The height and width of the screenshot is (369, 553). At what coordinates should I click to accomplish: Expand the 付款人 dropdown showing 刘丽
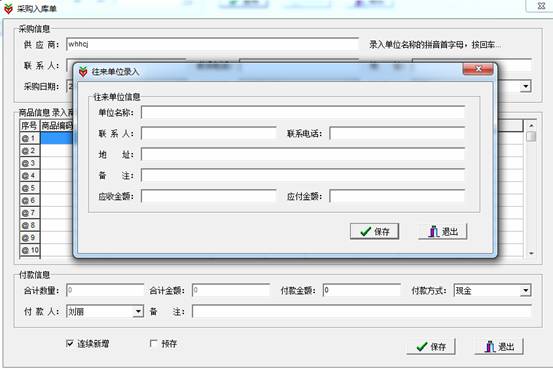[x=138, y=311]
